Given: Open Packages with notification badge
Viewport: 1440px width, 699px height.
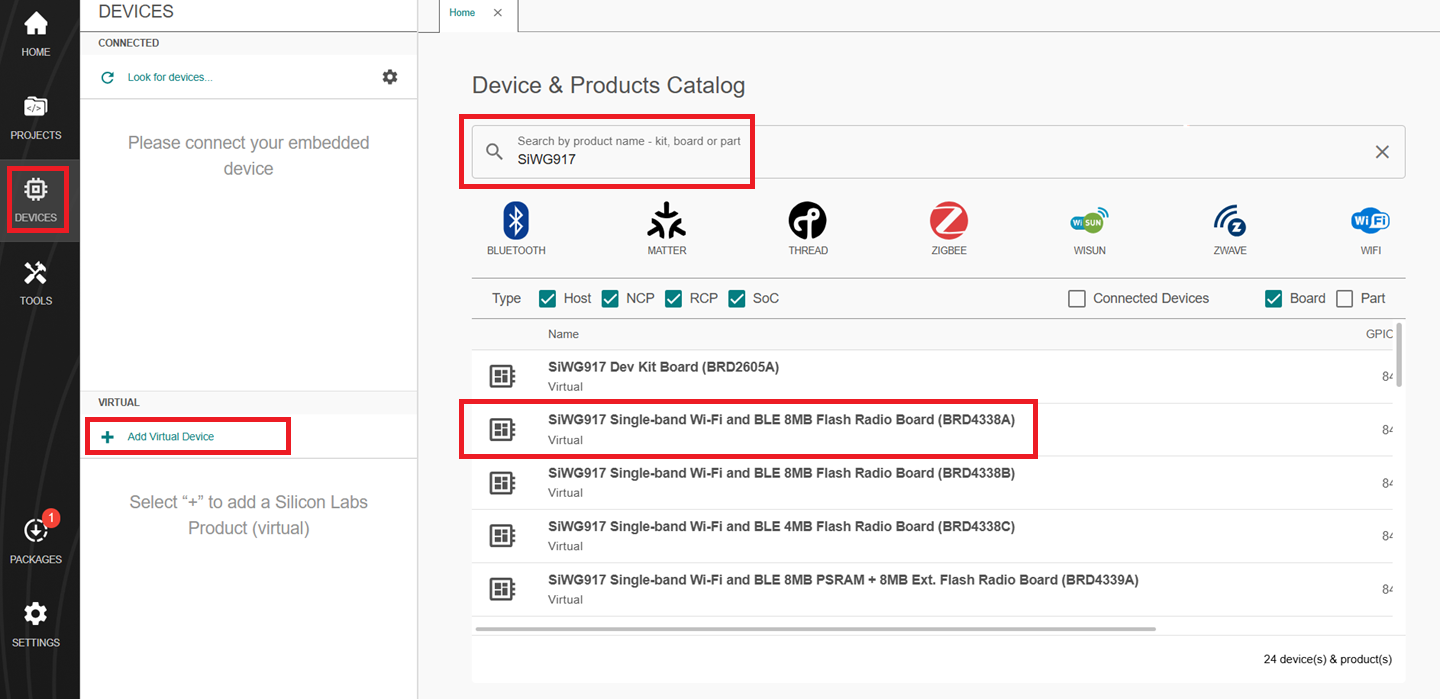Looking at the screenshot, I should [36, 541].
